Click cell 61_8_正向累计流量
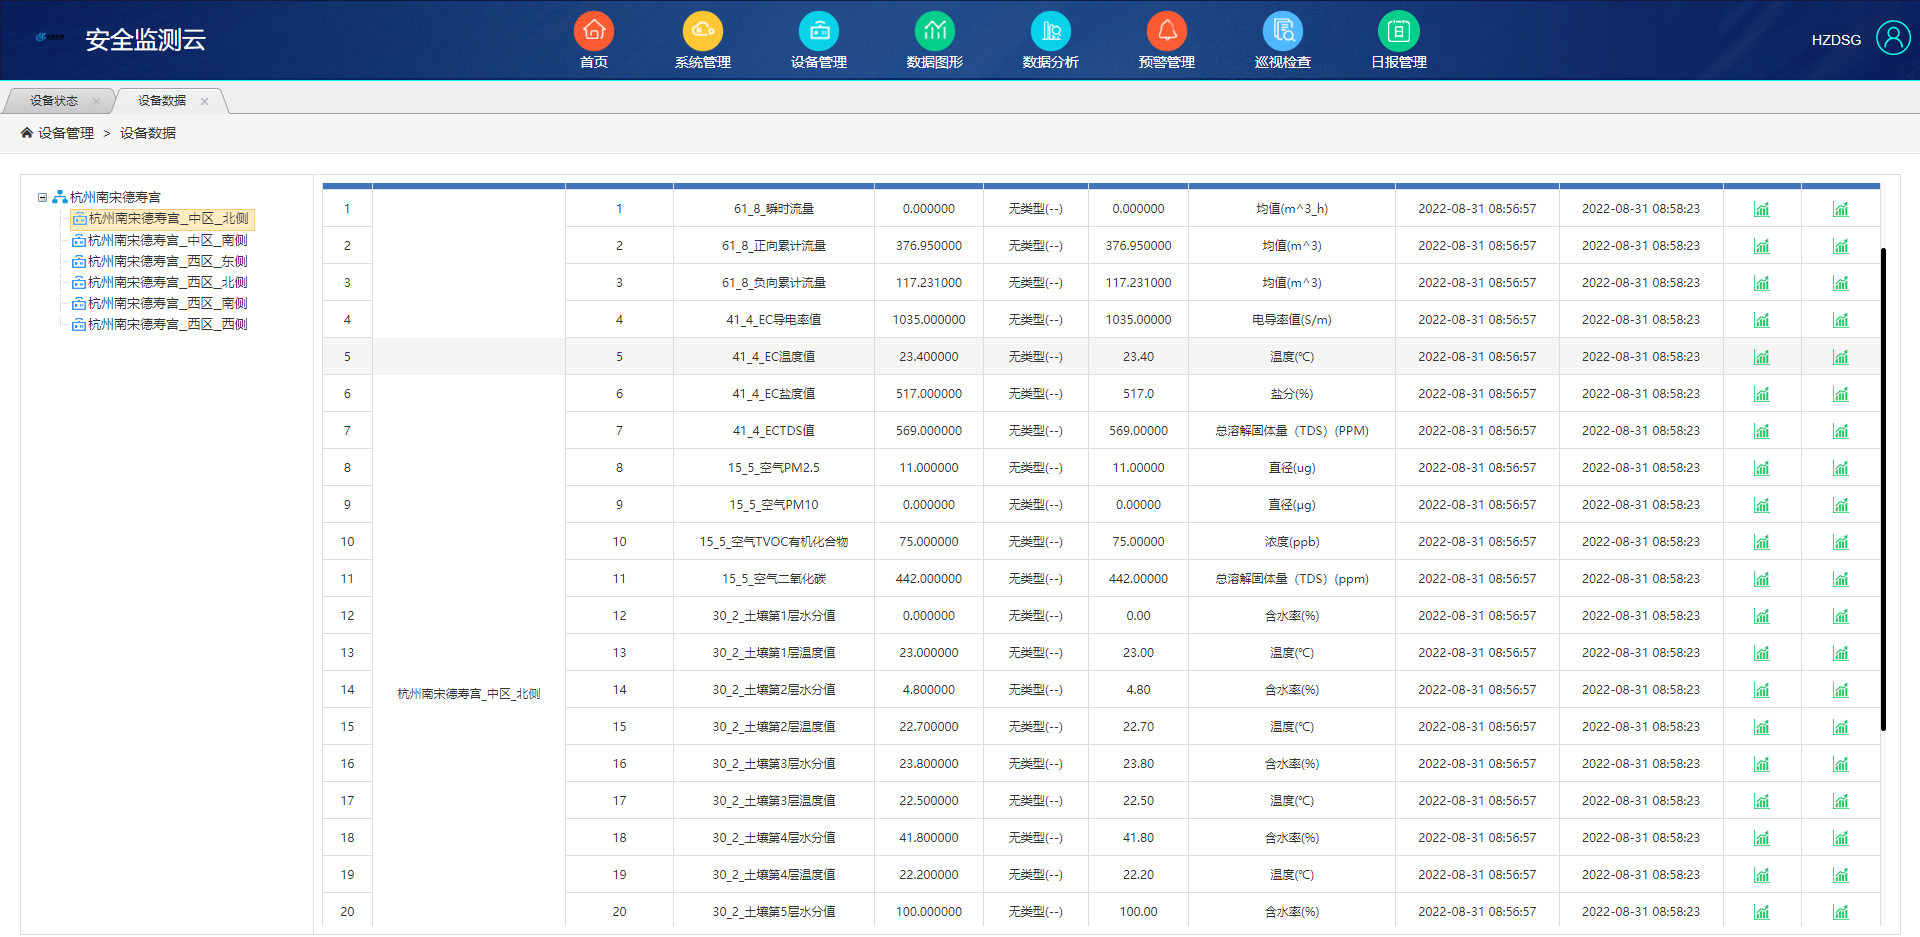 774,246
